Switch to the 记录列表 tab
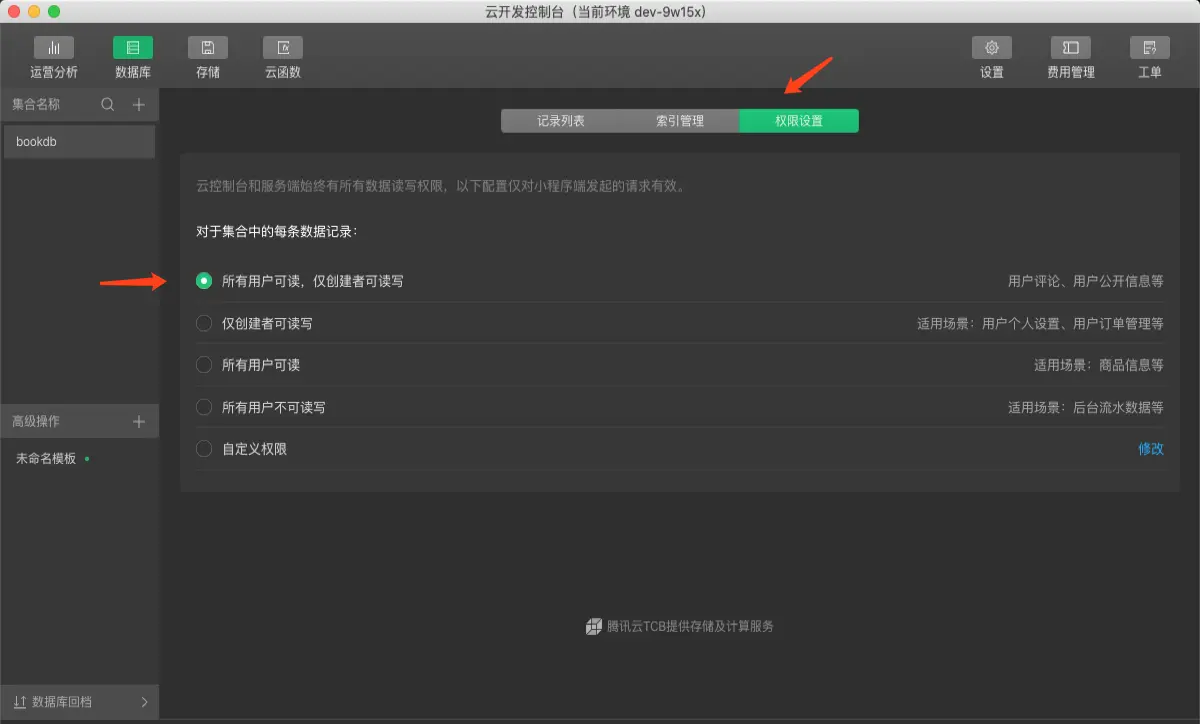The image size is (1200, 724). [561, 121]
